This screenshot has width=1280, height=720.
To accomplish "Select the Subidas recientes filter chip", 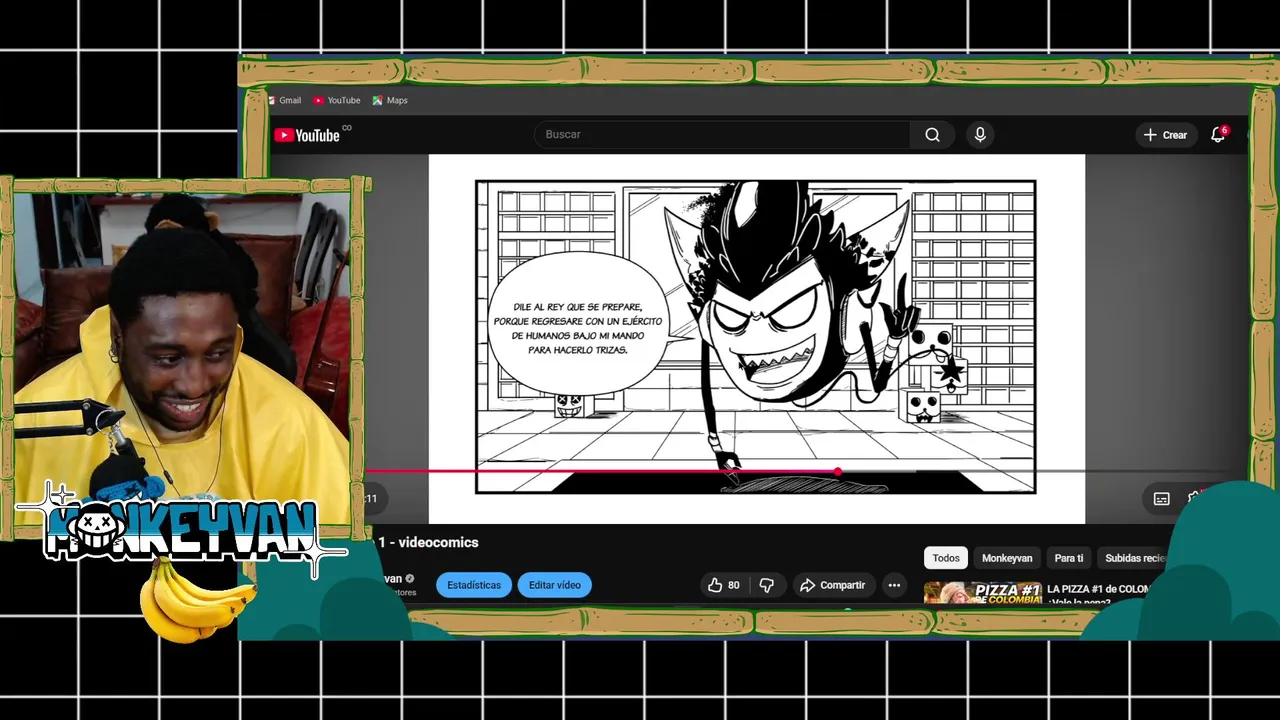I will click(1135, 558).
